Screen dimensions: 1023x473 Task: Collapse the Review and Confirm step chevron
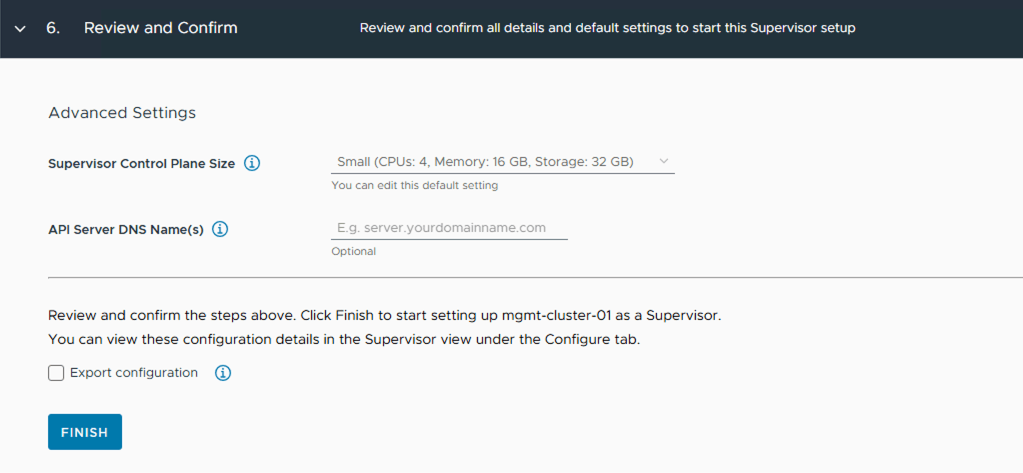click(20, 28)
